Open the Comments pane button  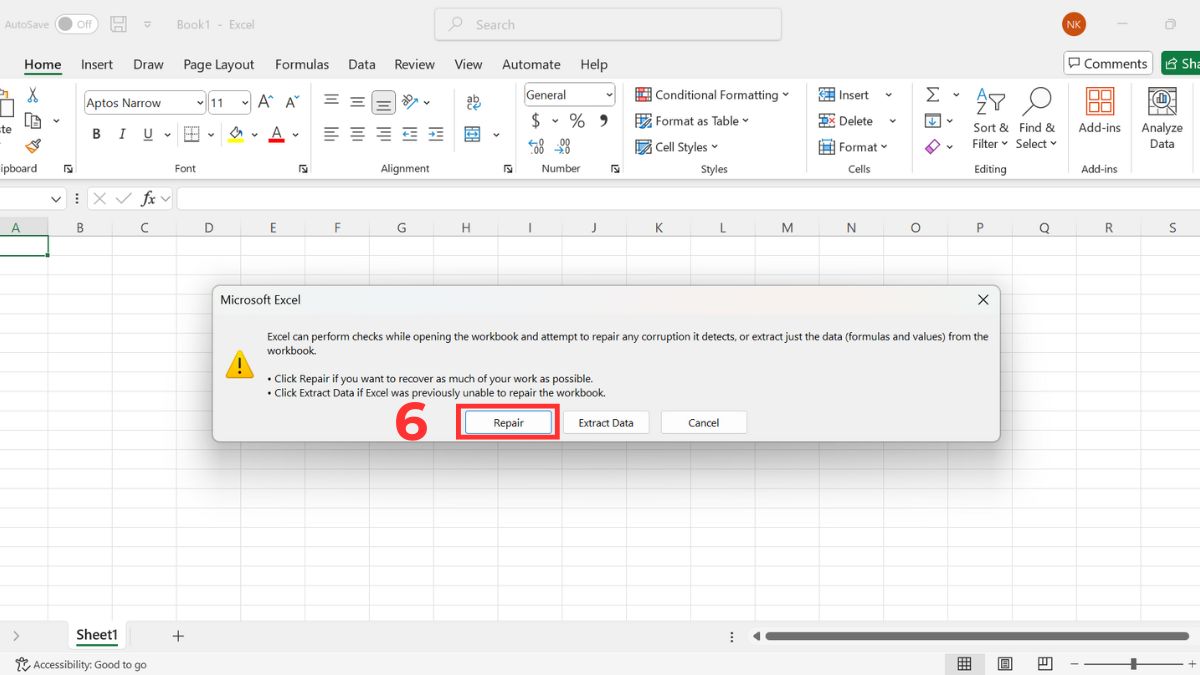(1108, 63)
